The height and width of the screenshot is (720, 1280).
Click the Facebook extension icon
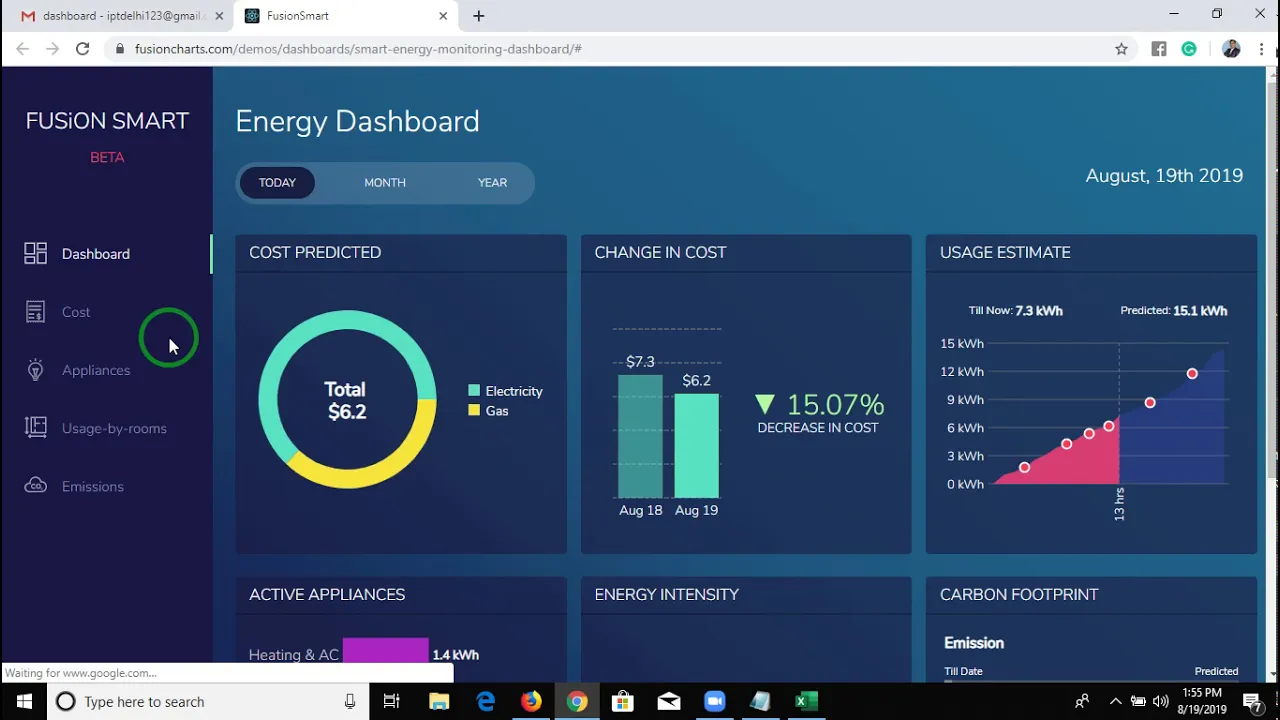(x=1158, y=49)
